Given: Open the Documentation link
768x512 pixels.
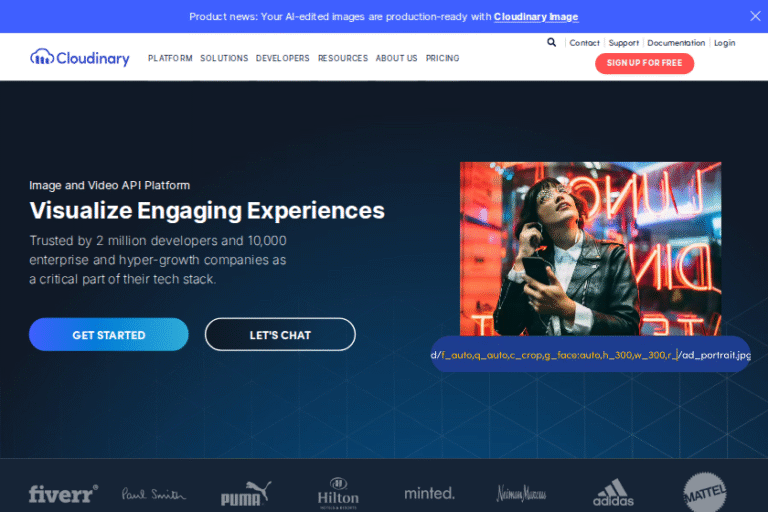Looking at the screenshot, I should pos(676,43).
